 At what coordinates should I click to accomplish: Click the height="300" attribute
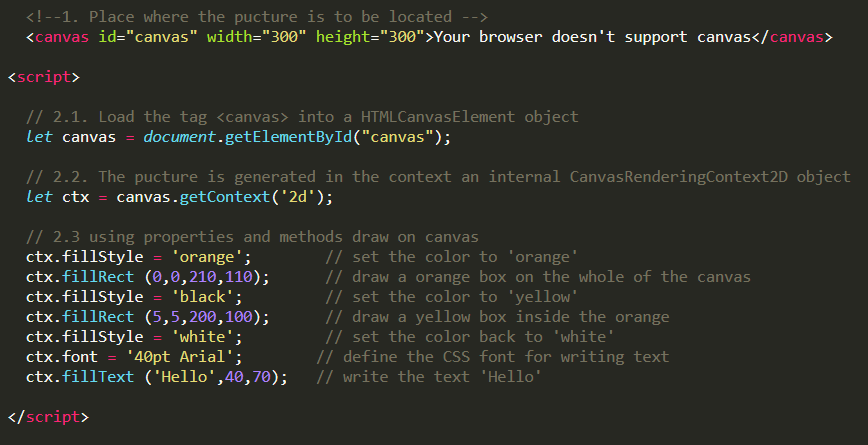click(x=370, y=37)
